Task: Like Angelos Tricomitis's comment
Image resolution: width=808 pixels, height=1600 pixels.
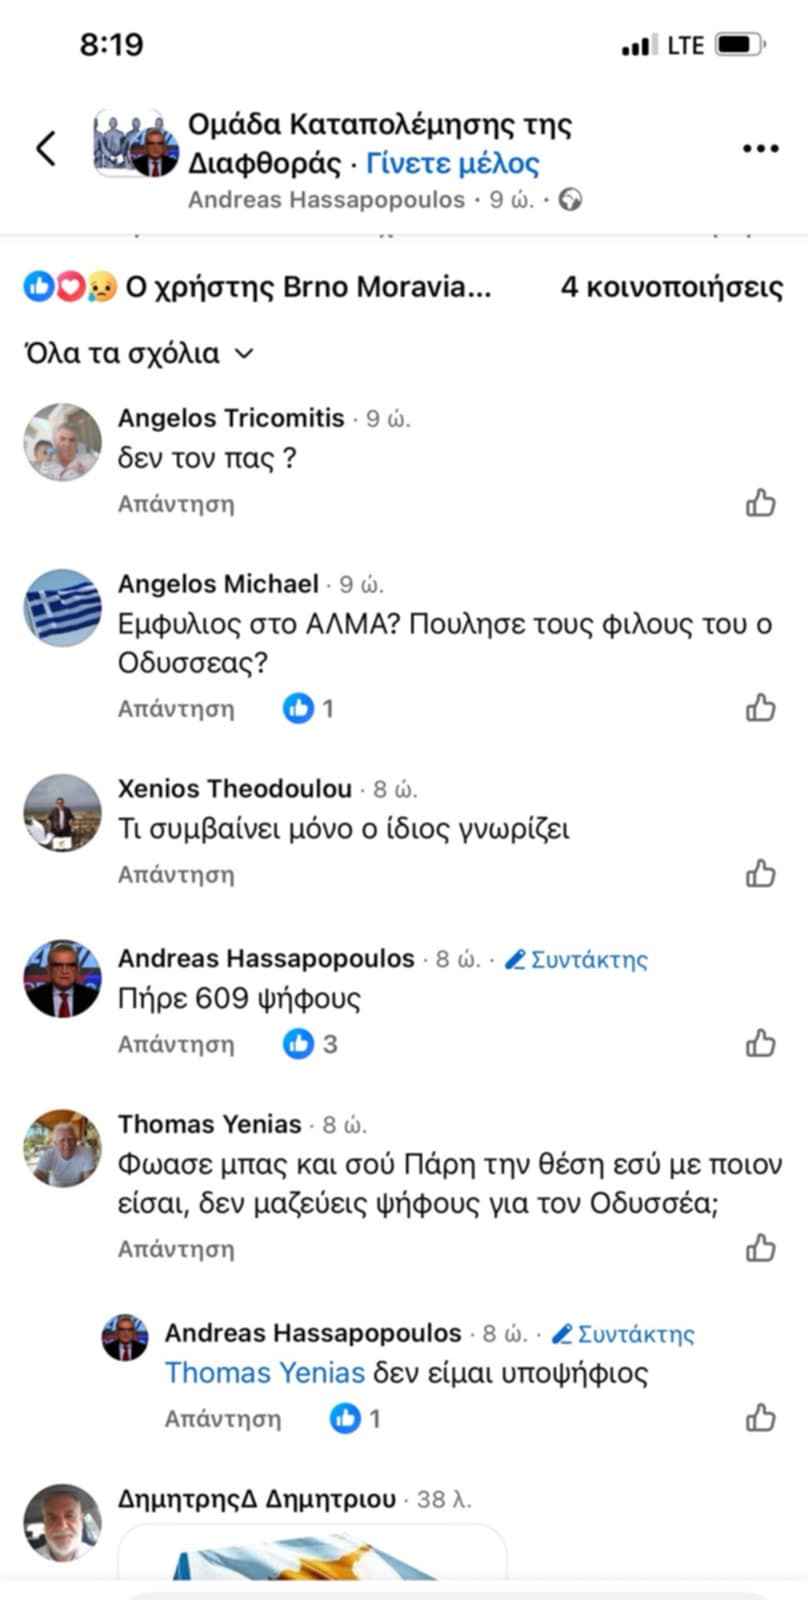Action: [x=761, y=502]
